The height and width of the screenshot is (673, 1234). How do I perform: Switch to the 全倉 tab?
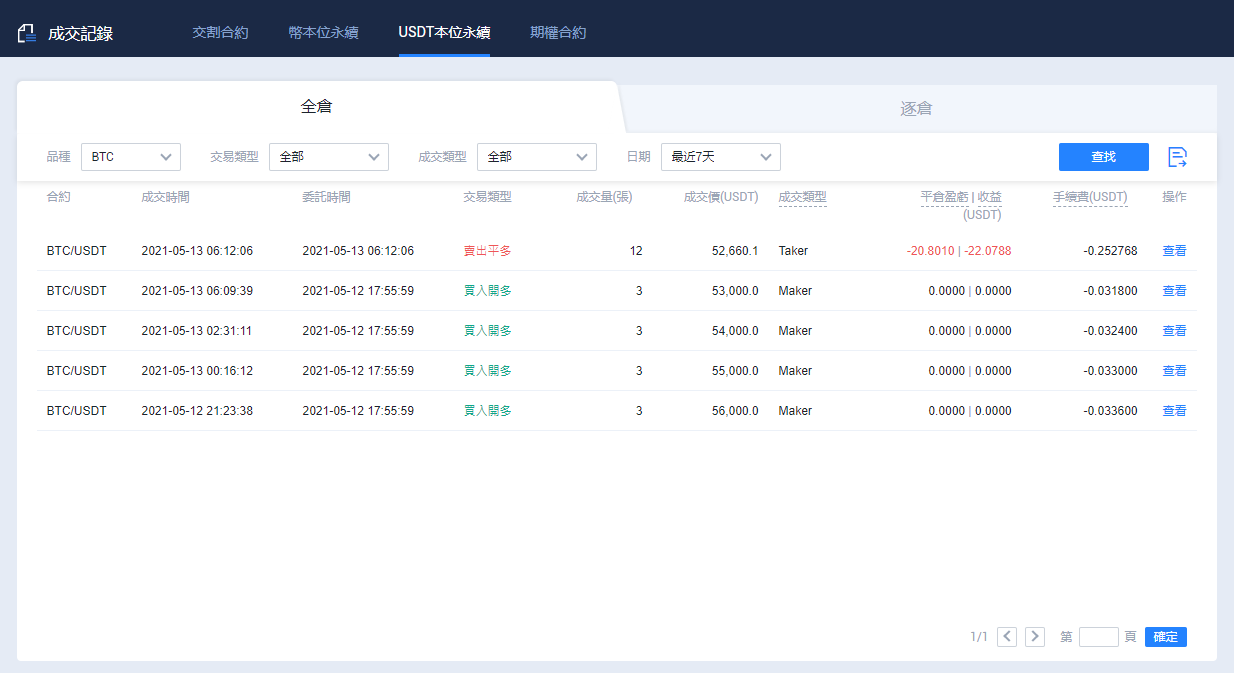(317, 106)
